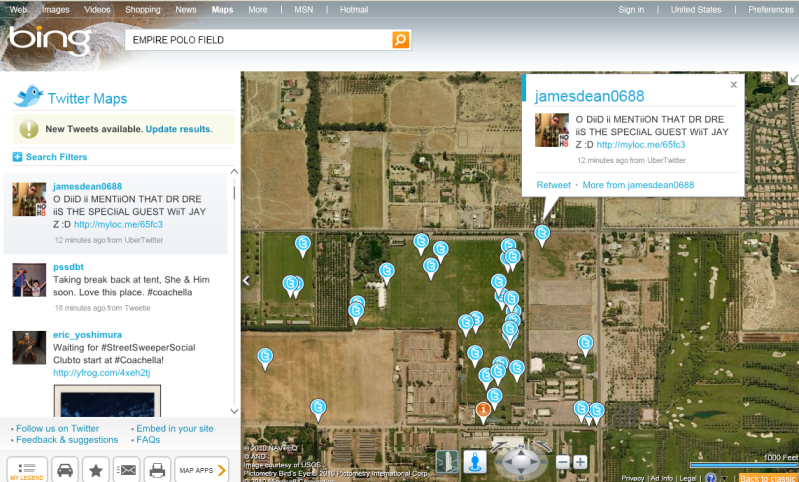Click the Bing logo
The height and width of the screenshot is (482, 799).
point(50,40)
